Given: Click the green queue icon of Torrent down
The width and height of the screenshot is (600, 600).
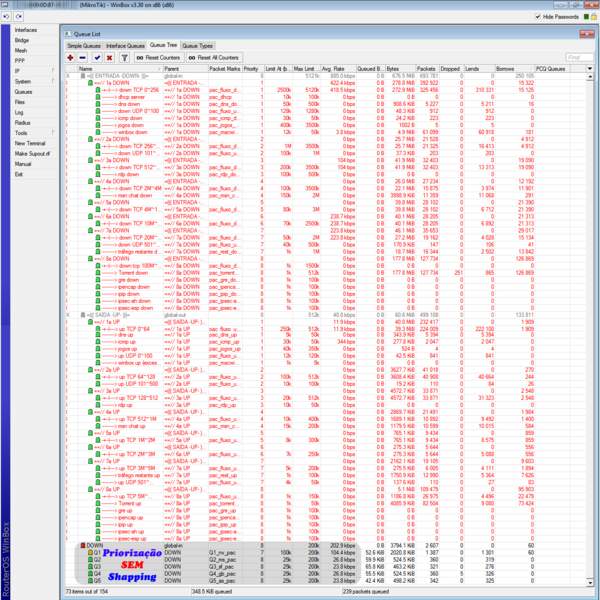Looking at the screenshot, I should (98, 273).
